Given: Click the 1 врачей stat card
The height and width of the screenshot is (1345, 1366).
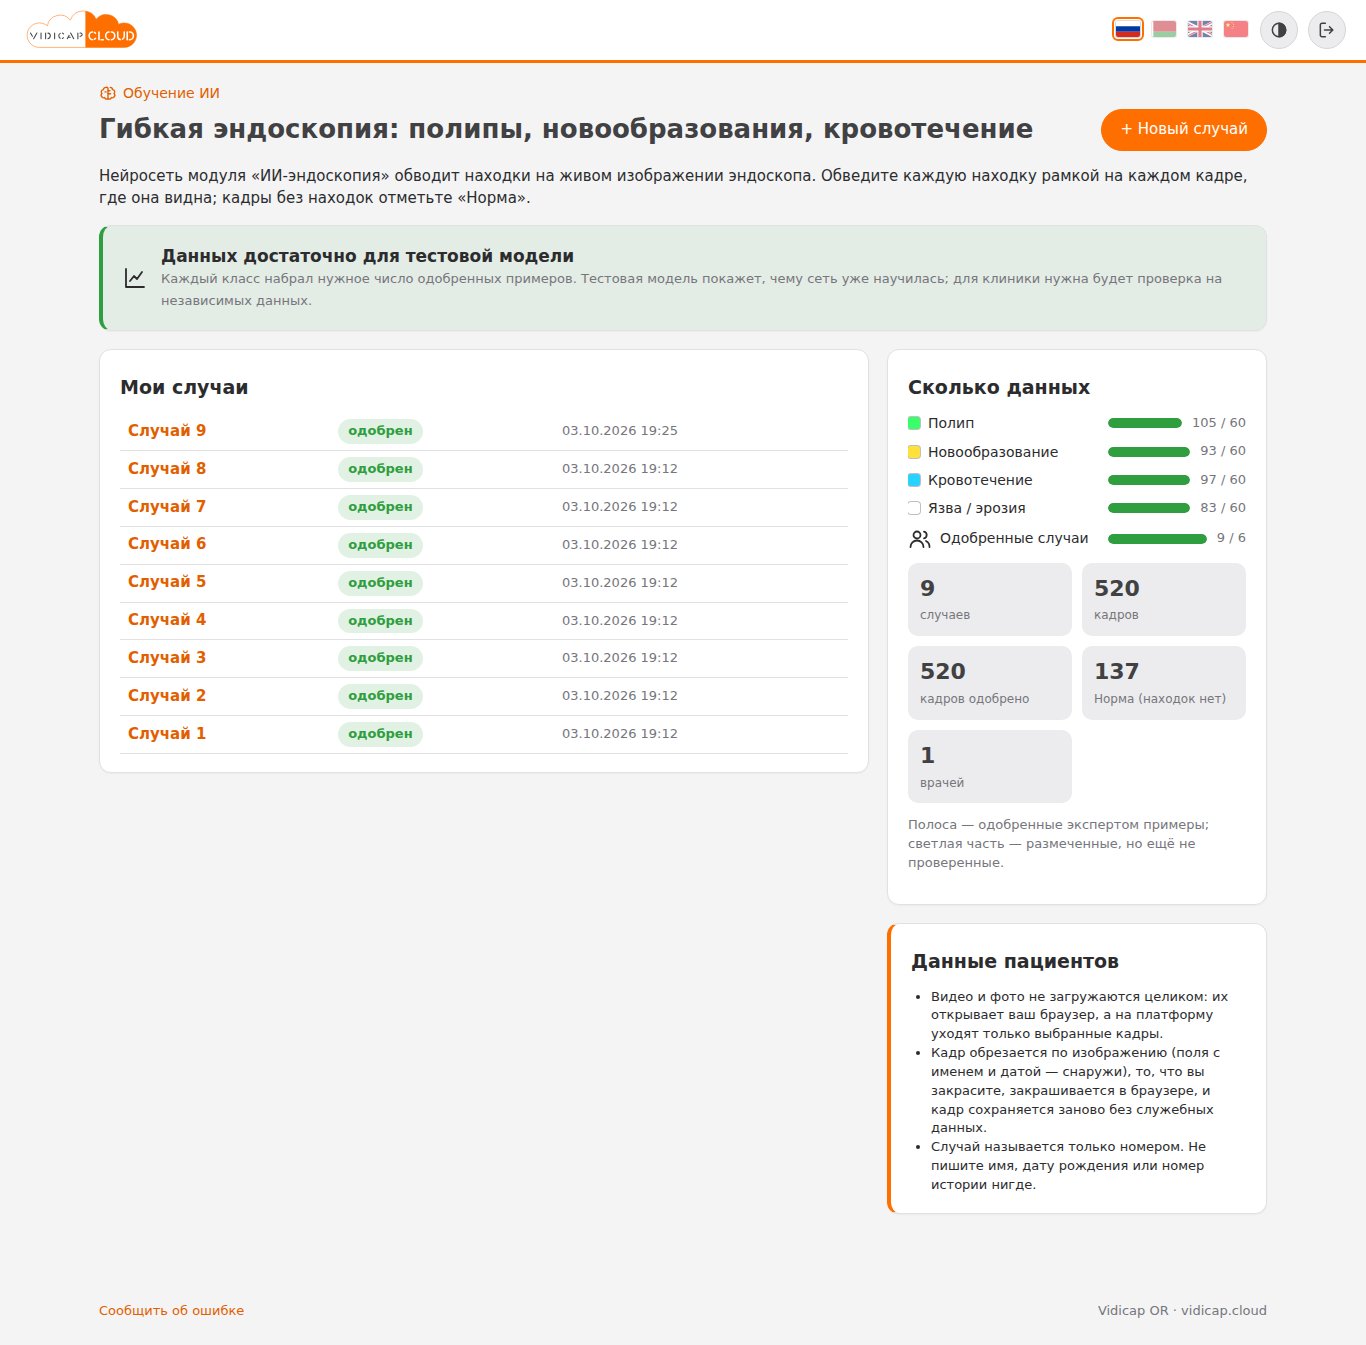Looking at the screenshot, I should [x=990, y=767].
